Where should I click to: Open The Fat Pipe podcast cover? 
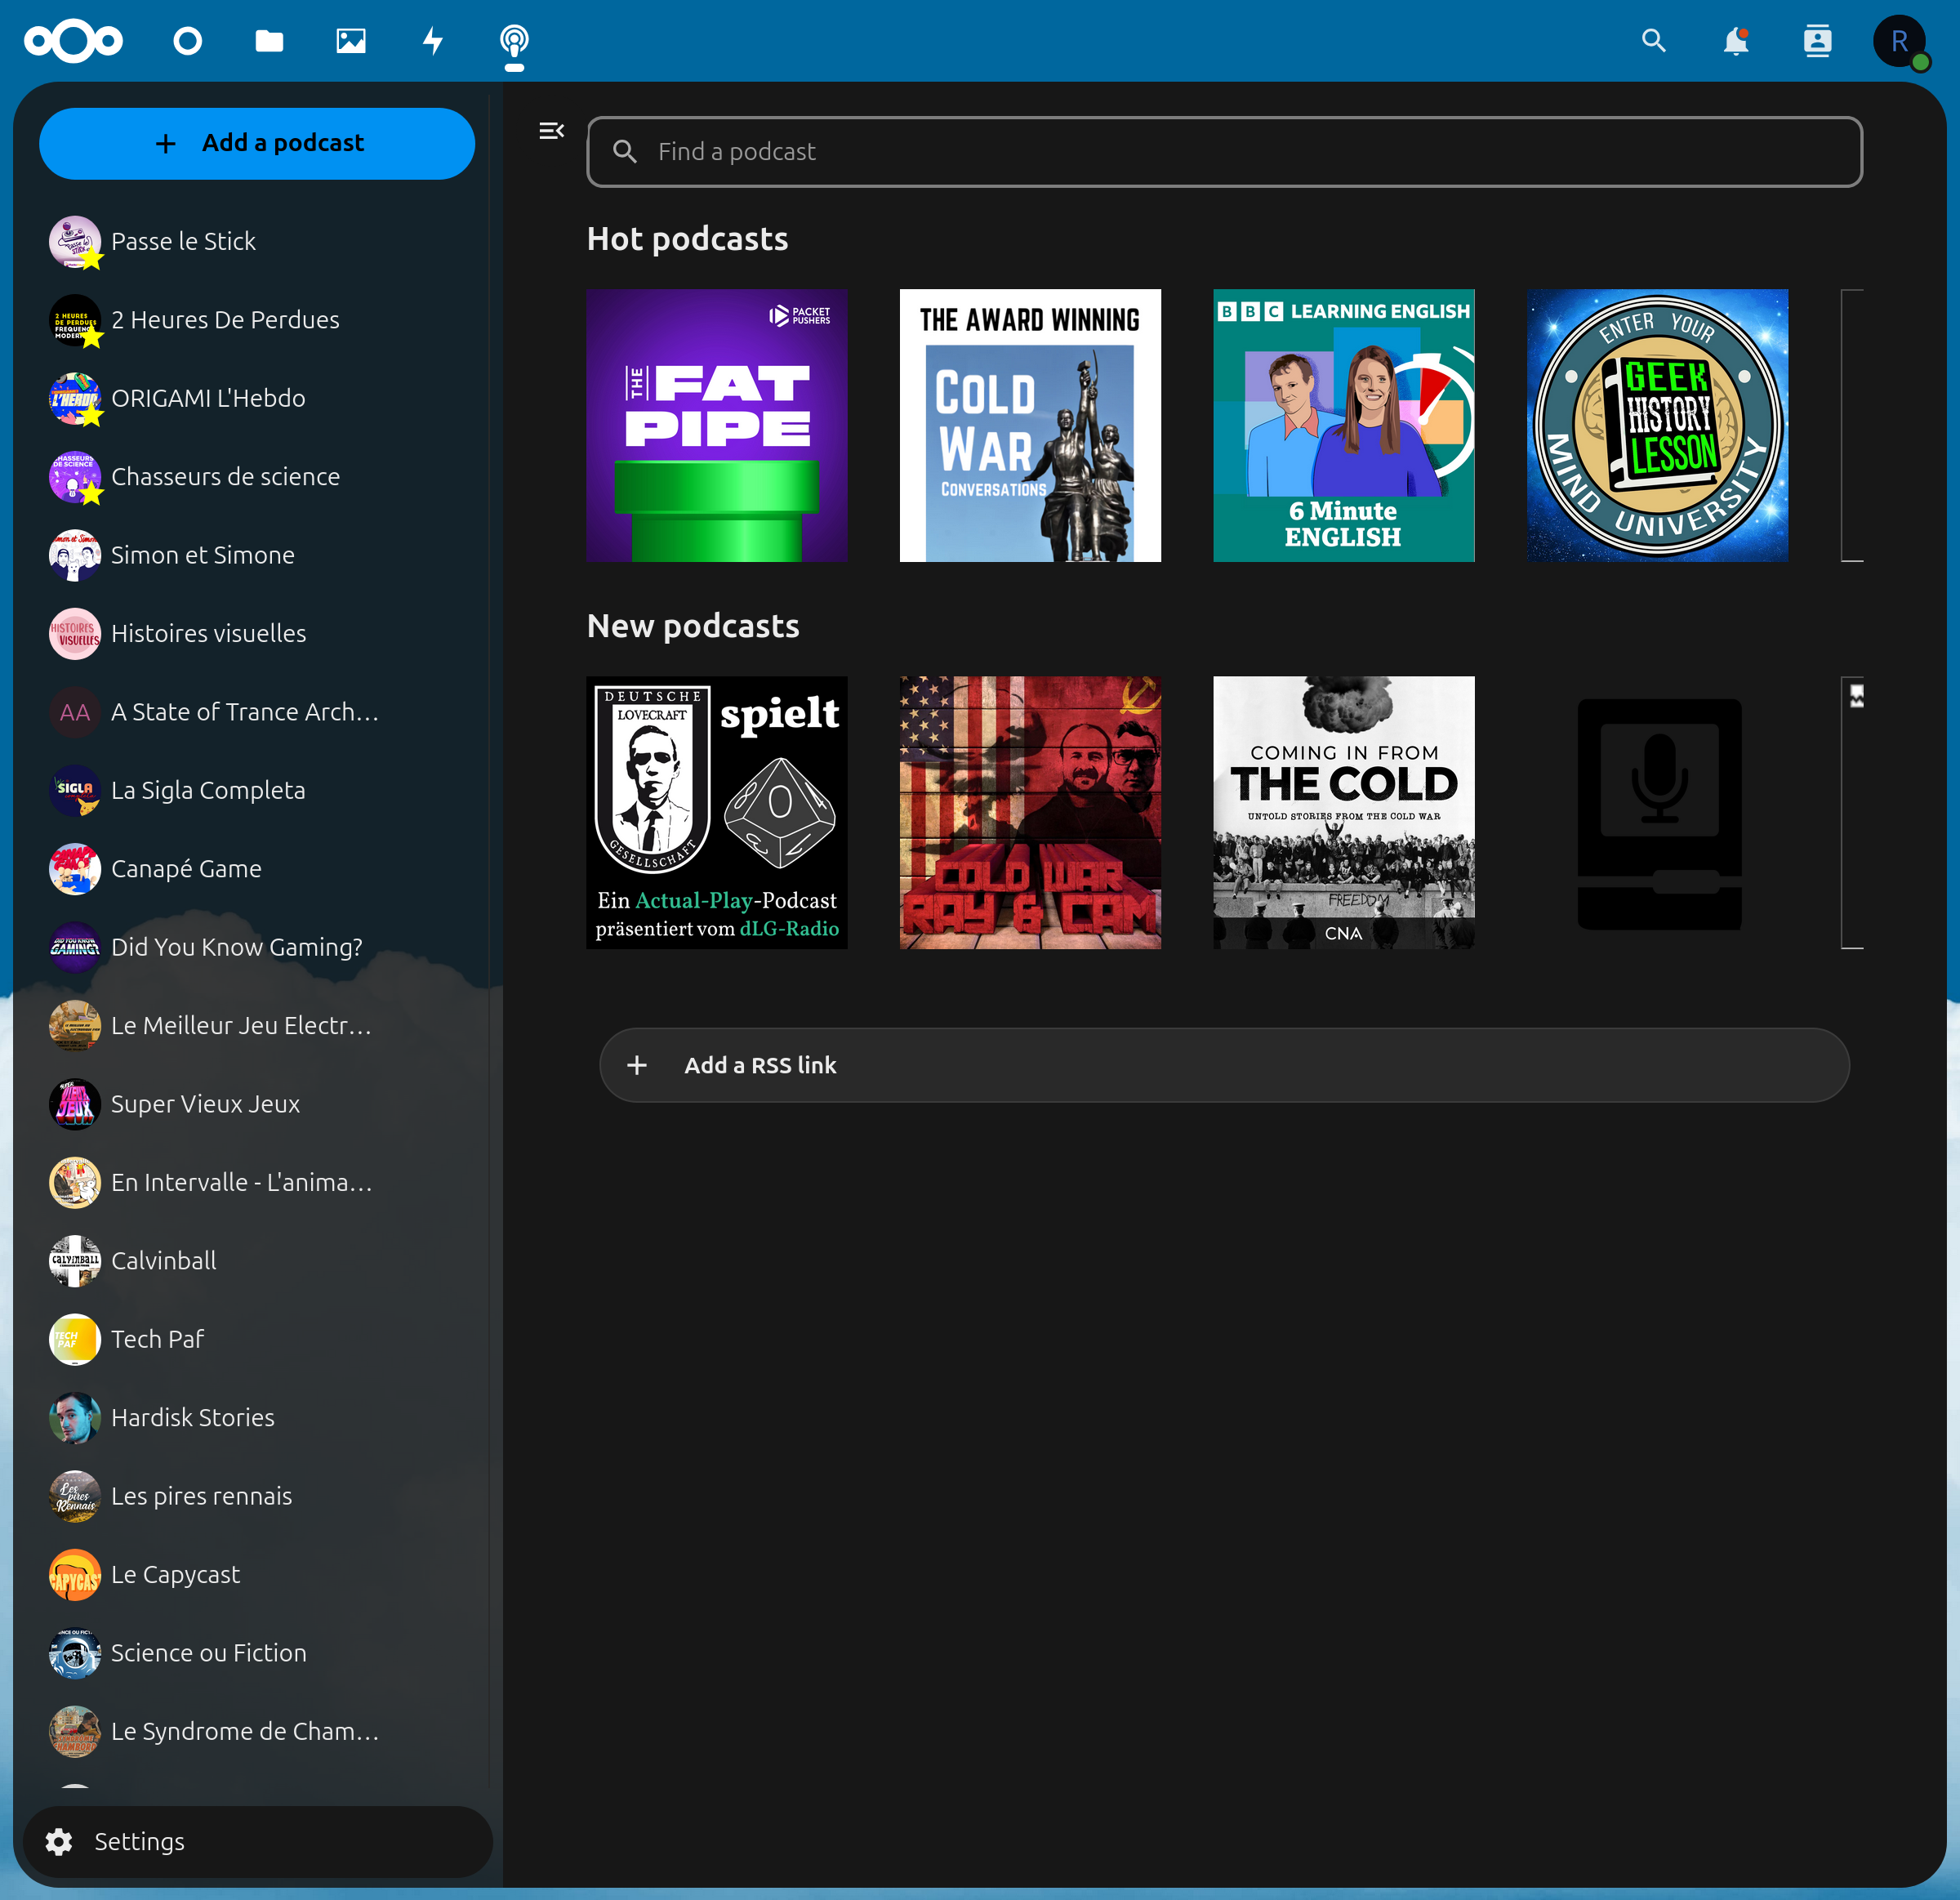(717, 425)
